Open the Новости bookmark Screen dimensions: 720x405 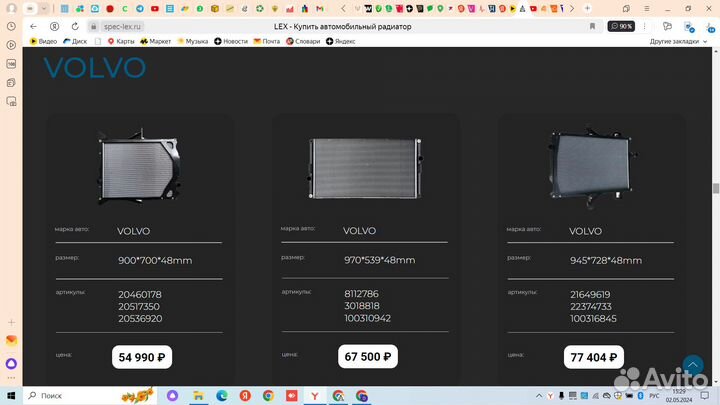231,41
